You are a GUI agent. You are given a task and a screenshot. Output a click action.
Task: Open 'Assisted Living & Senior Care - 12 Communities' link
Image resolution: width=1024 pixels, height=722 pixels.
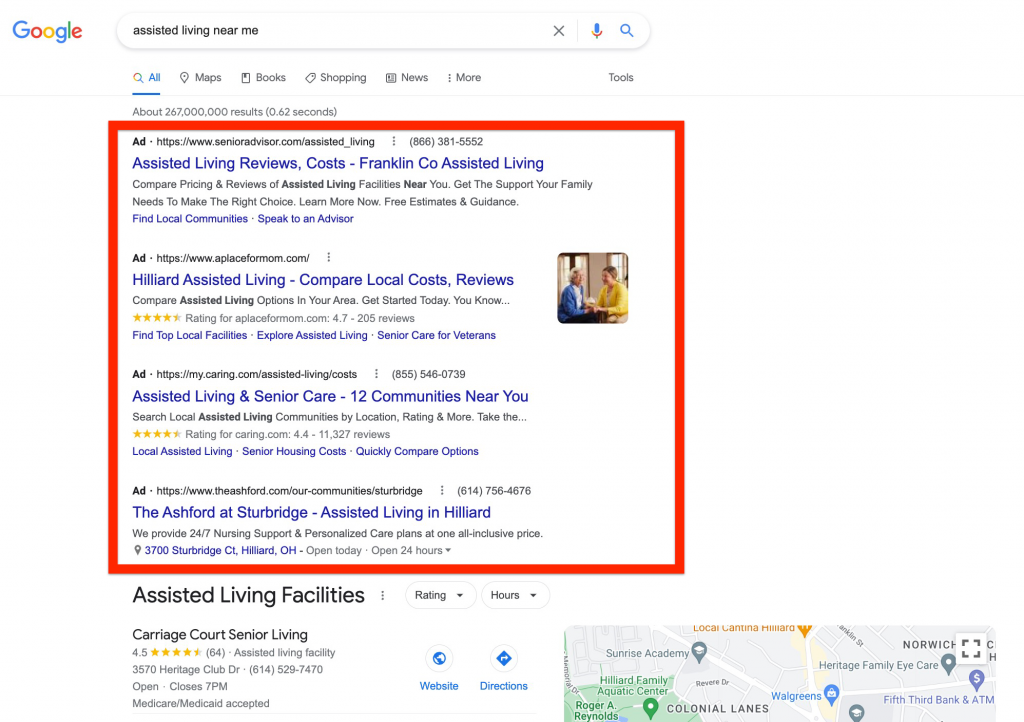330,396
